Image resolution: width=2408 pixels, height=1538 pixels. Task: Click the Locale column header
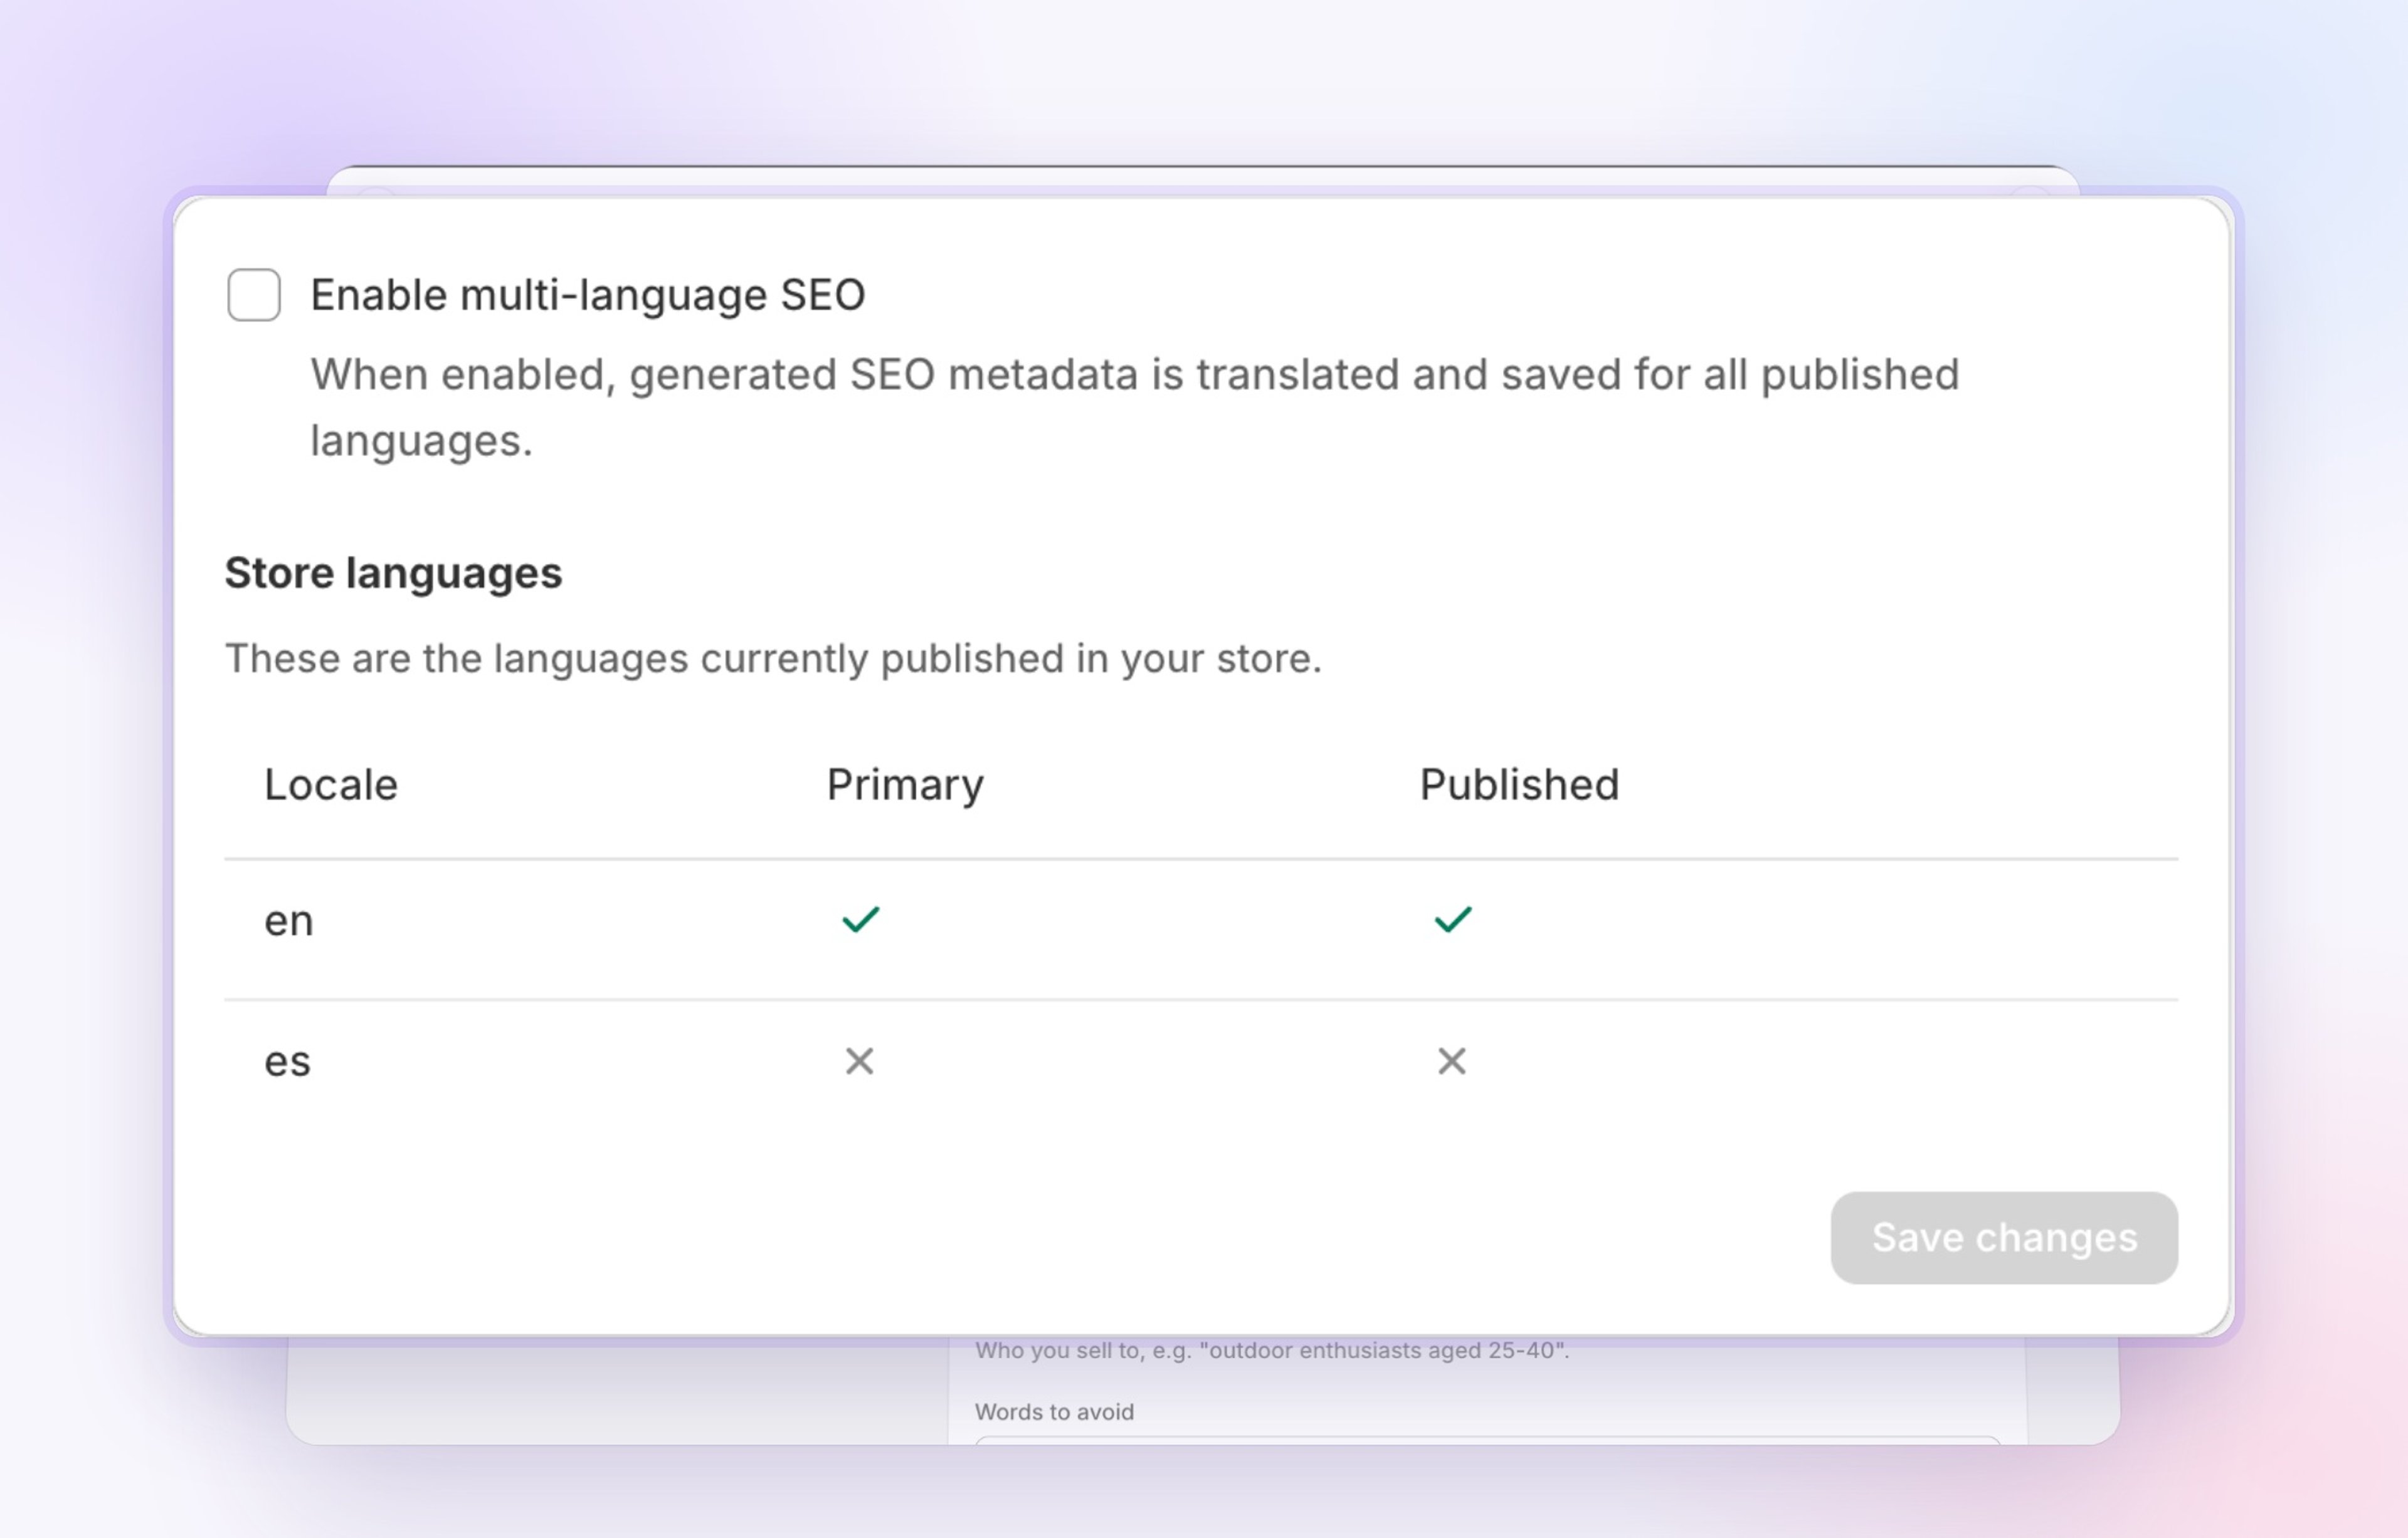pos(331,785)
